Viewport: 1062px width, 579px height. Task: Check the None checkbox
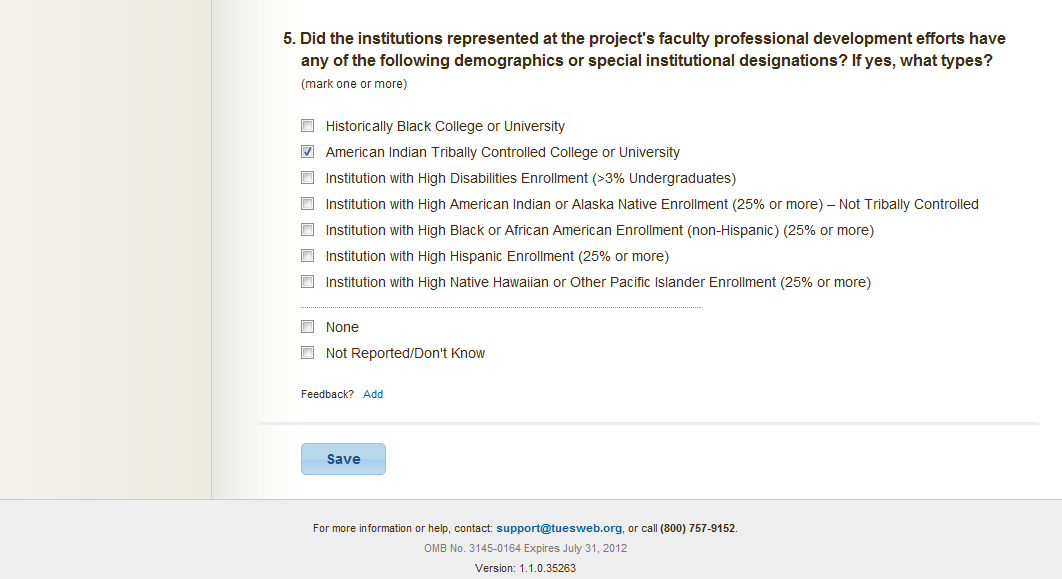(307, 327)
